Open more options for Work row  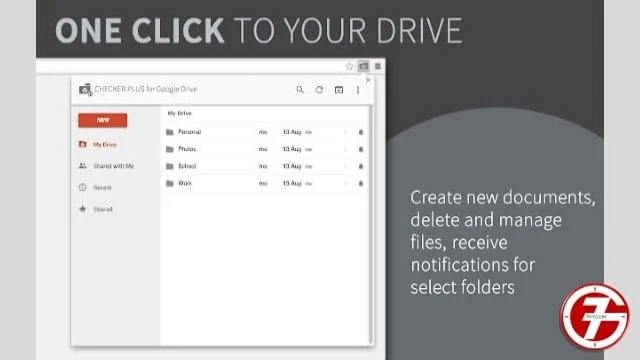pos(345,183)
